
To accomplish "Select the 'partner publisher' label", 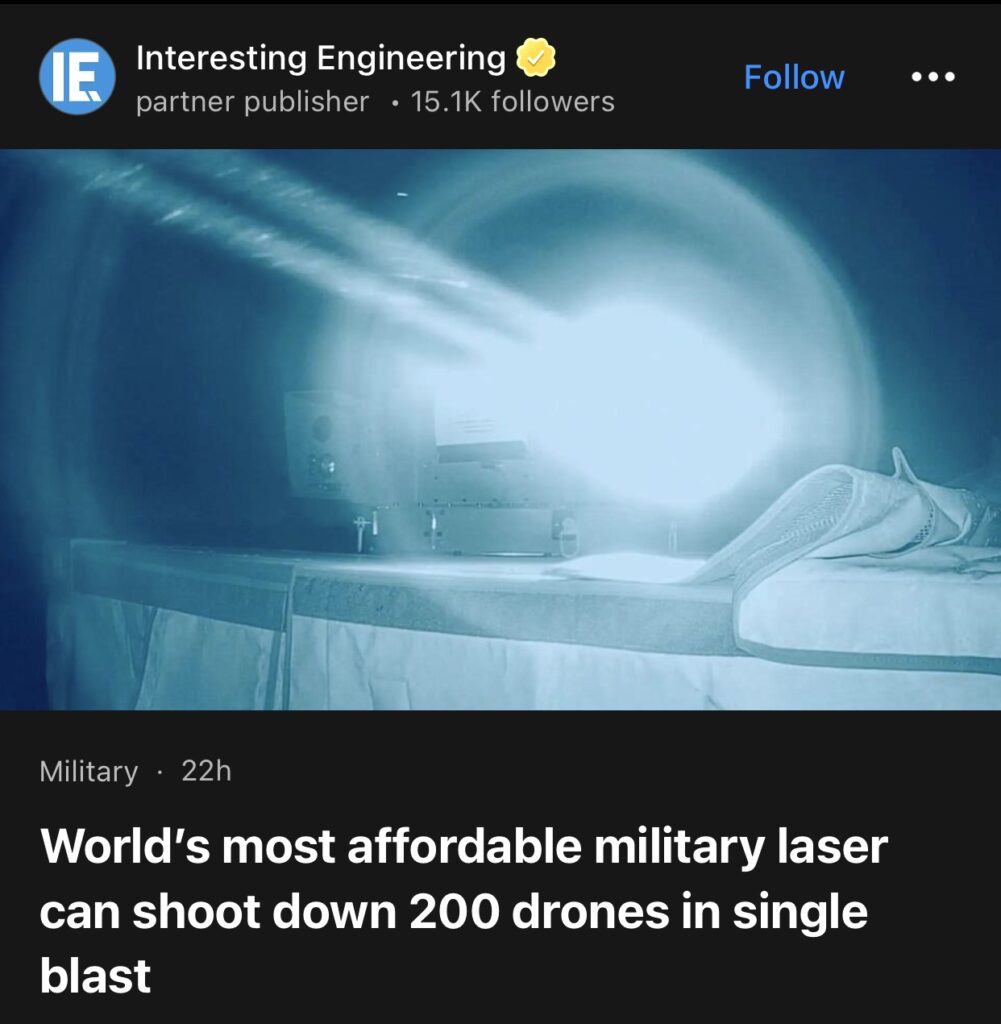I will 252,102.
